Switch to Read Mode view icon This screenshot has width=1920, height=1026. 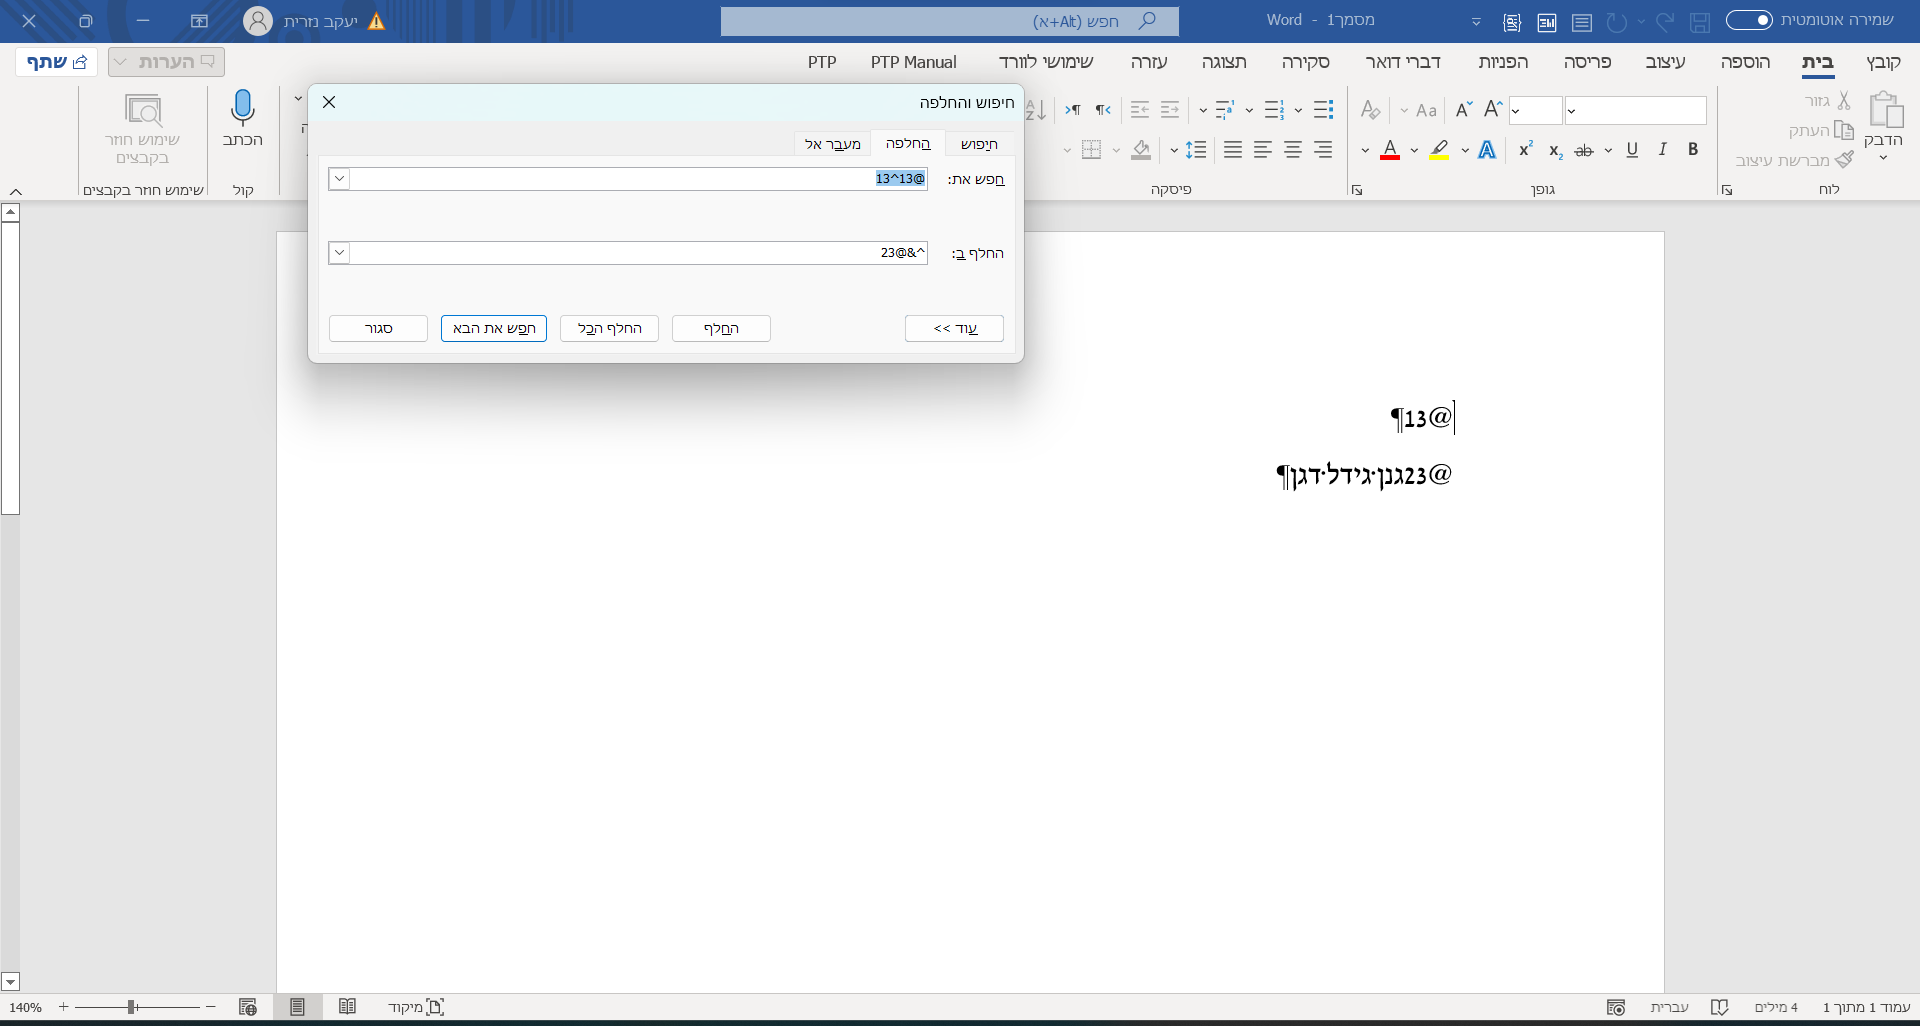347,1007
